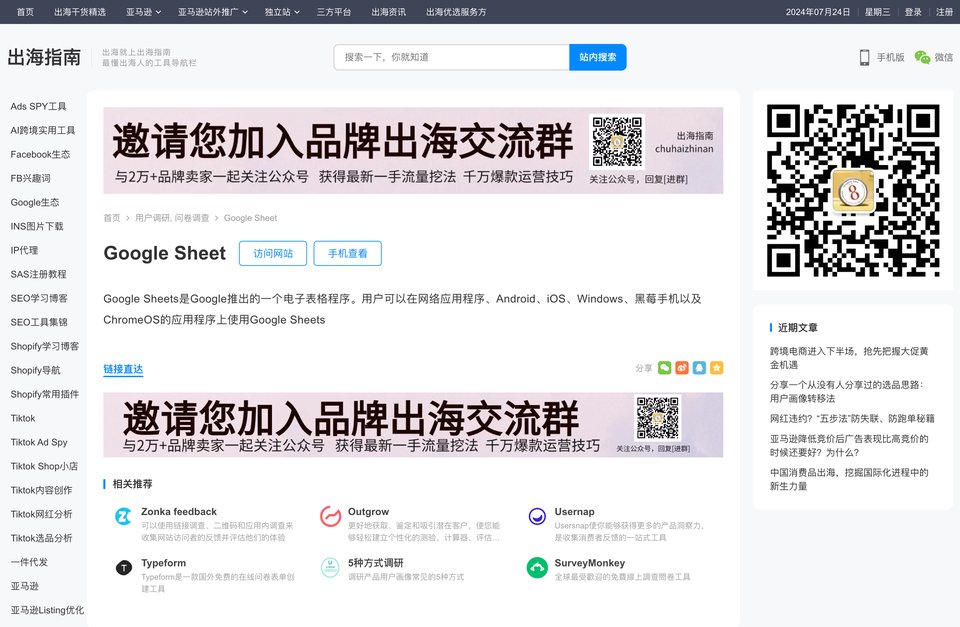Screen dimensions: 960x627
Task: Open Tiktok内容创作 in sidebar
Action: point(41,490)
